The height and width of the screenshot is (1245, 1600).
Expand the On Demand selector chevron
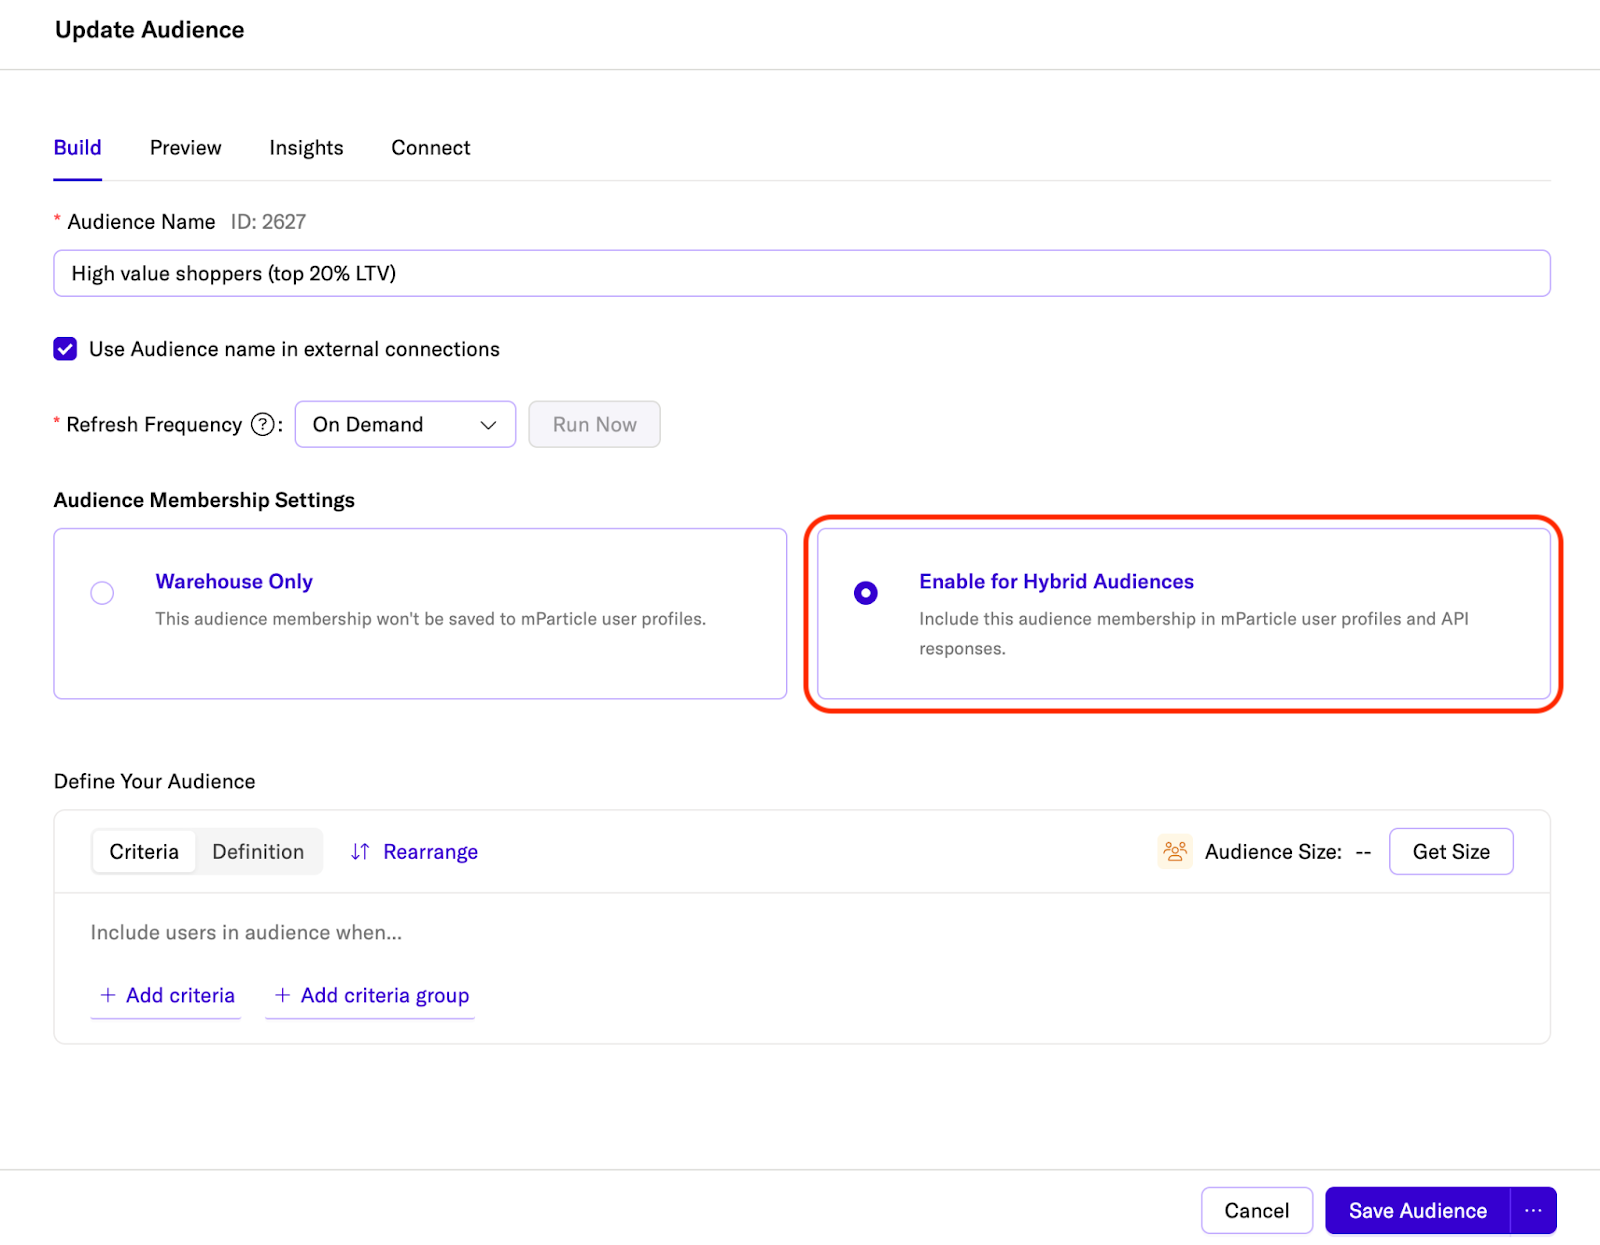tap(488, 424)
